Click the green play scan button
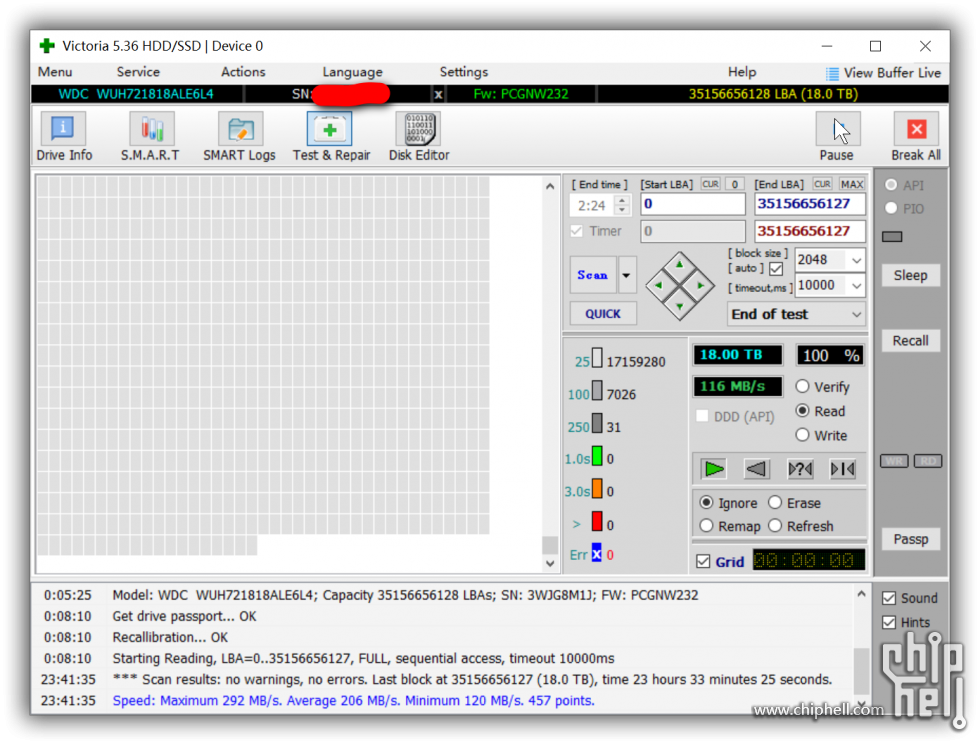The height and width of the screenshot is (745, 980). [714, 469]
